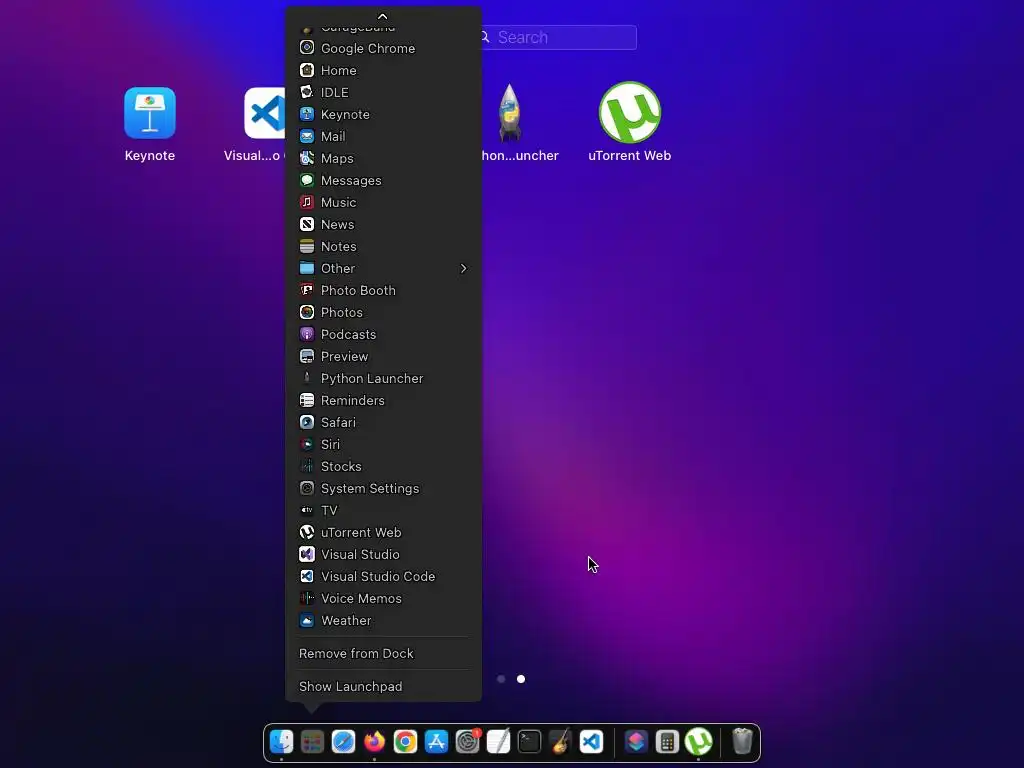Viewport: 1024px width, 768px height.
Task: Open the Trash in the Dock
Action: click(743, 742)
